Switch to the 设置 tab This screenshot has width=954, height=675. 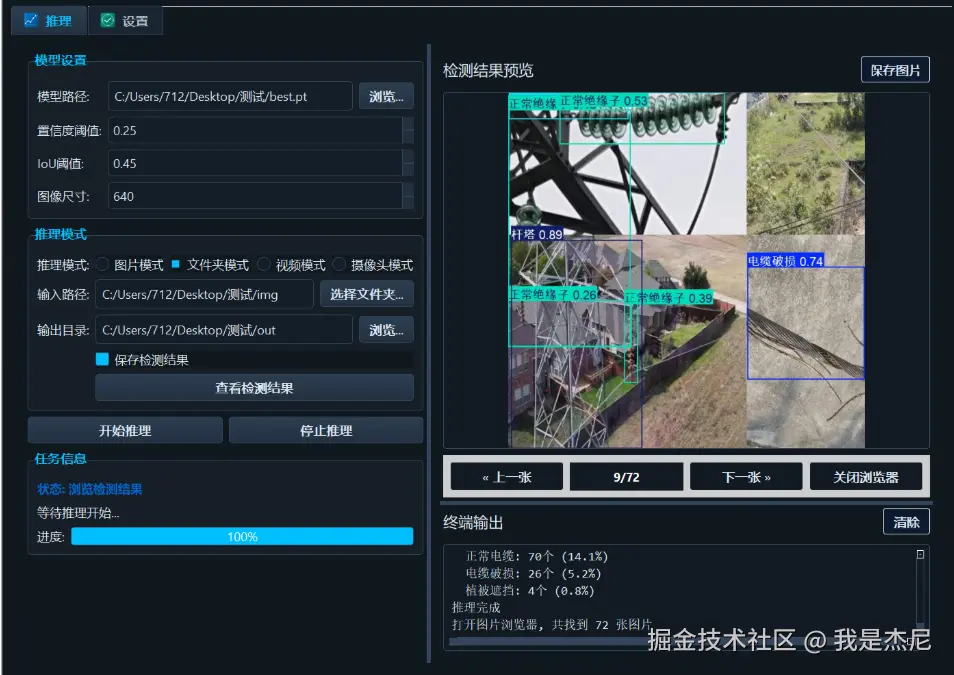click(x=126, y=19)
